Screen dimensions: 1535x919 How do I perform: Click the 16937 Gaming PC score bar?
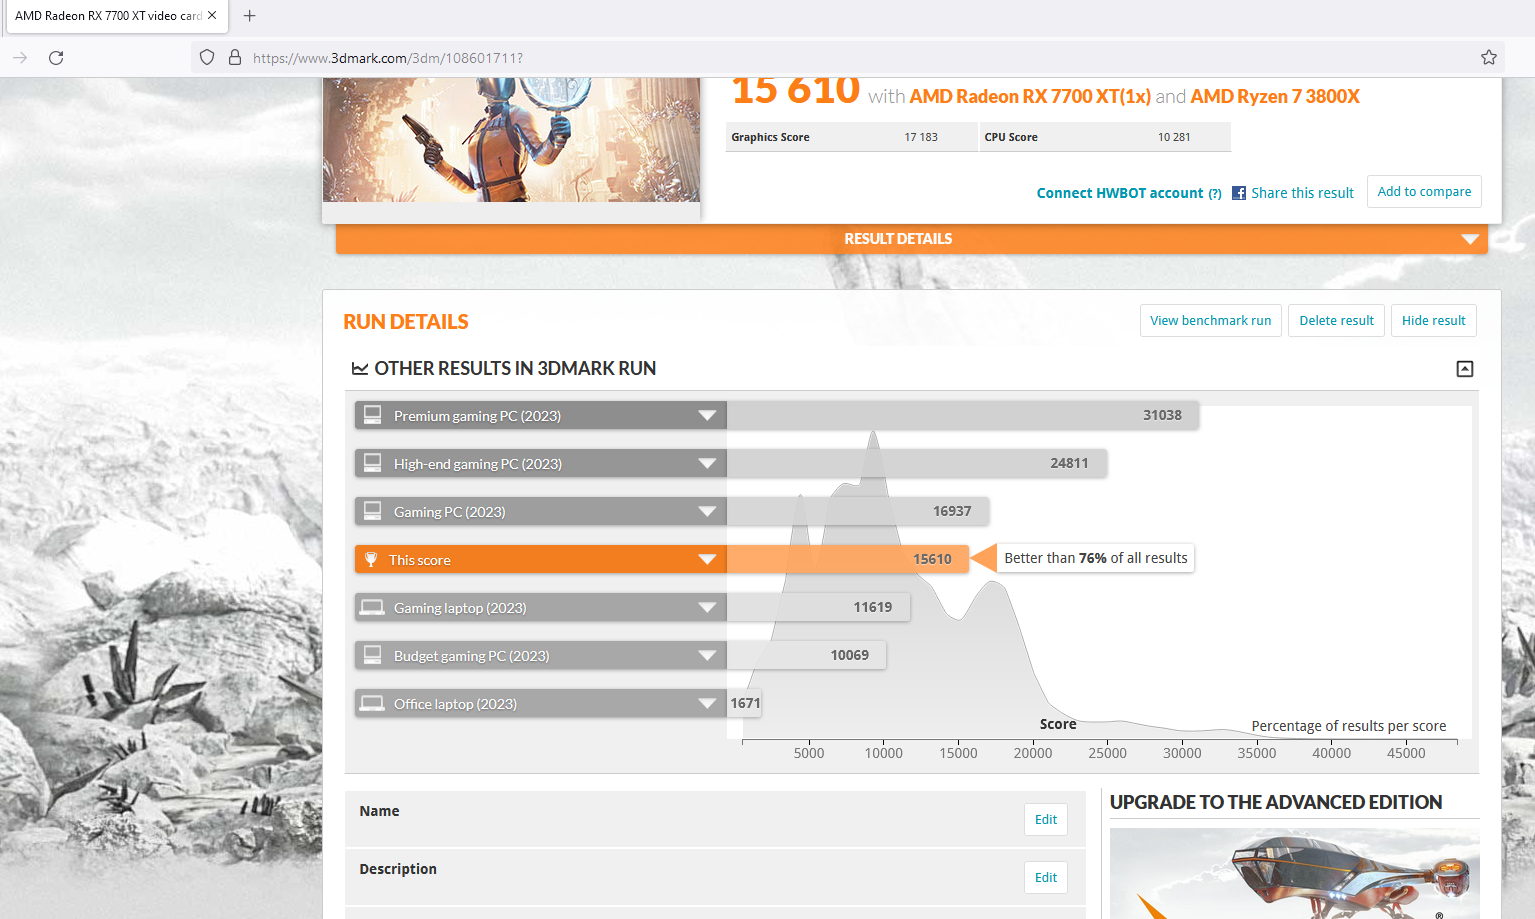pos(858,511)
